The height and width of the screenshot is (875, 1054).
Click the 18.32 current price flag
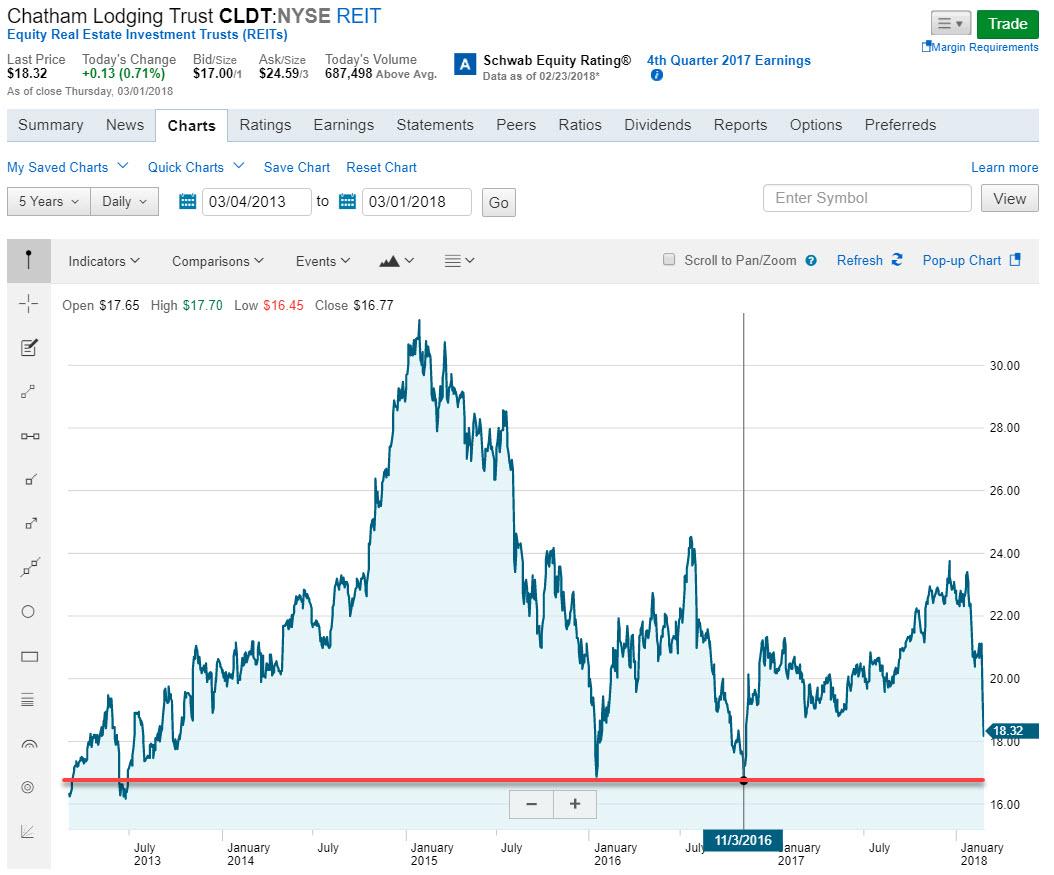1010,731
